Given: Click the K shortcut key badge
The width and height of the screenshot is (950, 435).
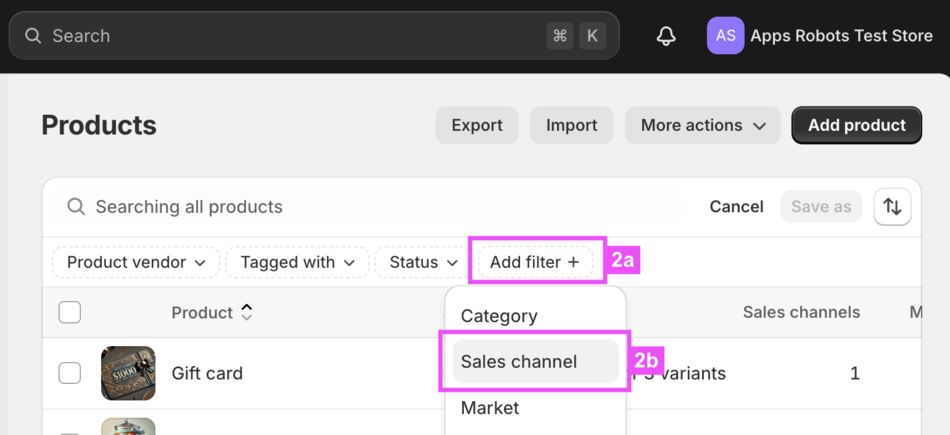Looking at the screenshot, I should click(592, 36).
